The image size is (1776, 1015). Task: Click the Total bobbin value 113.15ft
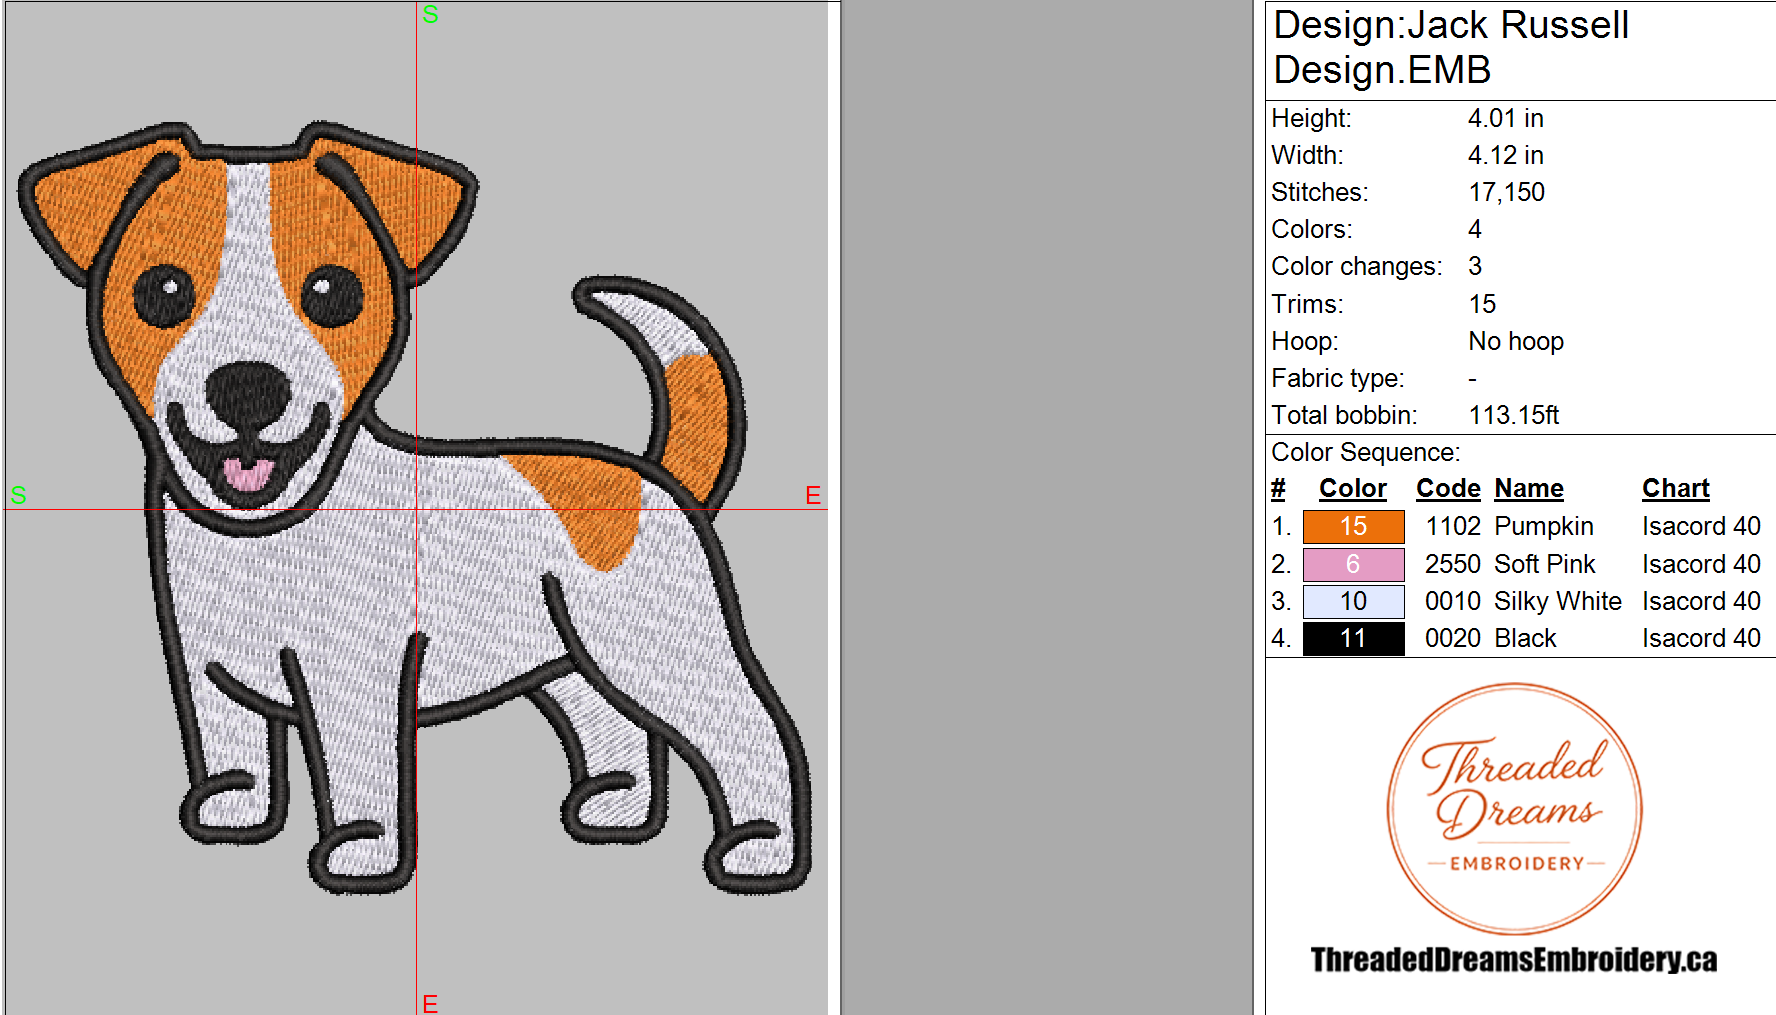coord(1514,415)
